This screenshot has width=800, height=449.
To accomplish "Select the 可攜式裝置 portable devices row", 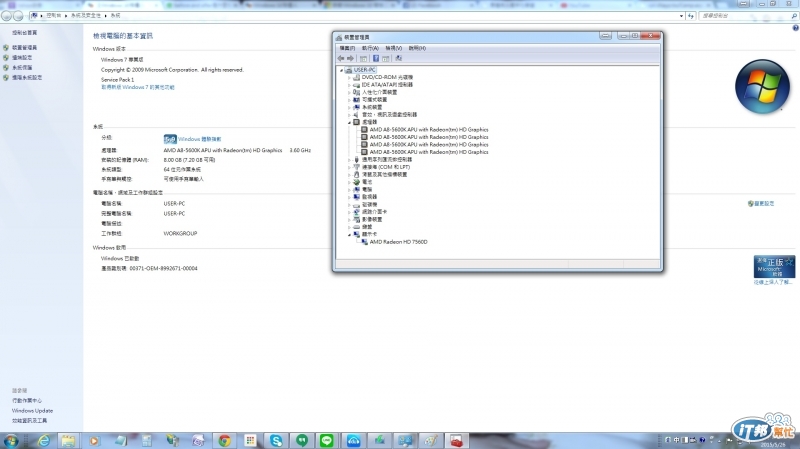I will tap(374, 100).
